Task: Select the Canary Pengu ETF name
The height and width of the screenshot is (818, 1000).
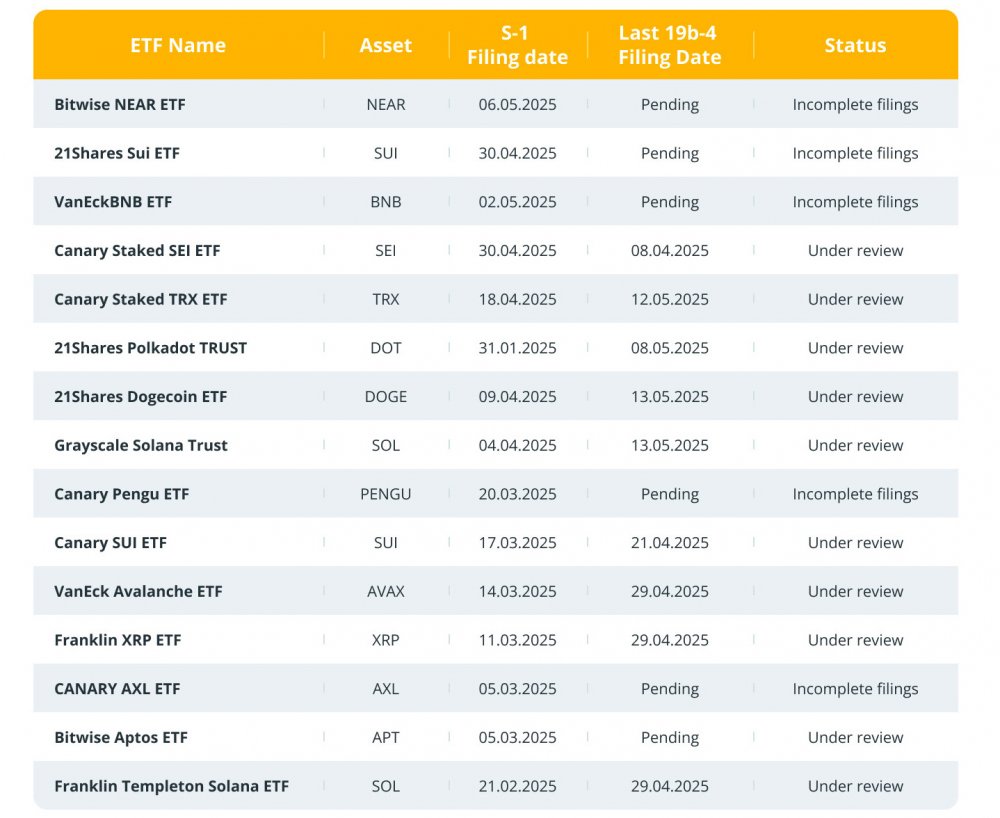Action: (x=122, y=494)
